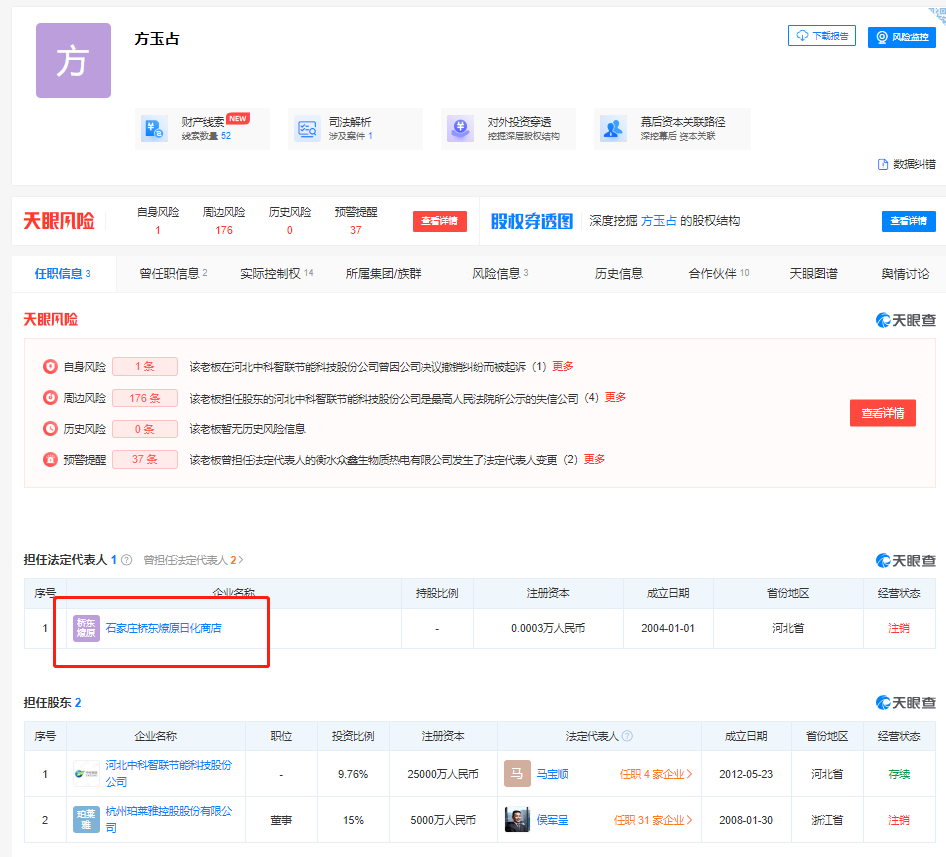Click the 河北中科智联 company logo icon
The height and width of the screenshot is (857, 946).
[86, 773]
